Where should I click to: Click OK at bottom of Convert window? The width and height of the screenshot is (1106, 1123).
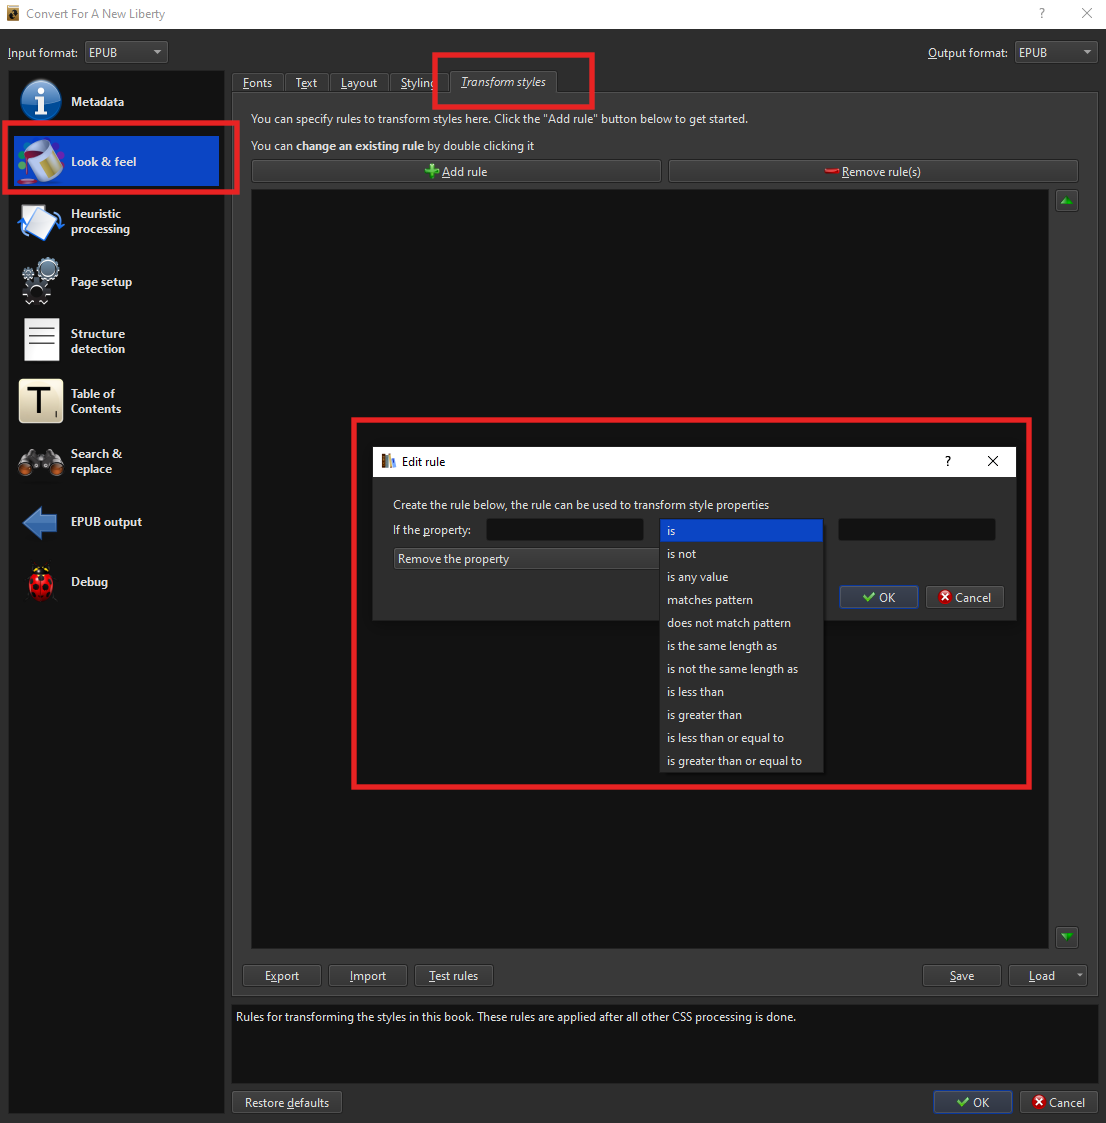973,1102
